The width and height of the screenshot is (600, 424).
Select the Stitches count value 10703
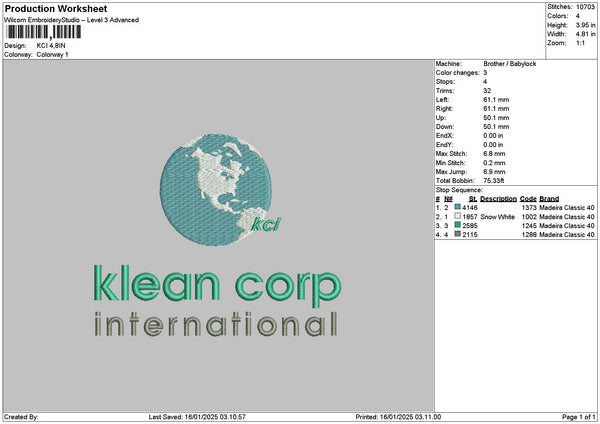[585, 7]
